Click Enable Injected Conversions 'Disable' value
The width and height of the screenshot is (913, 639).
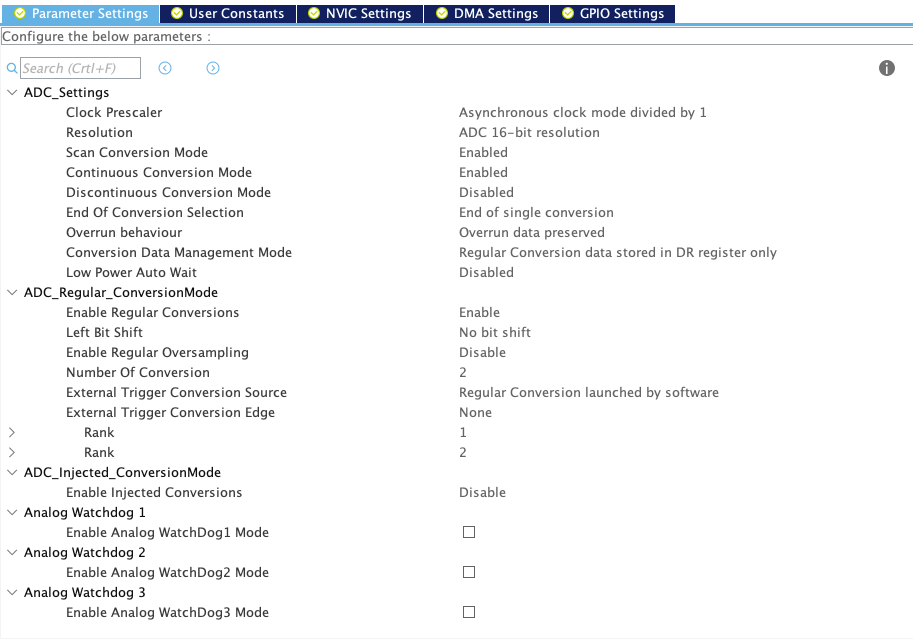482,492
